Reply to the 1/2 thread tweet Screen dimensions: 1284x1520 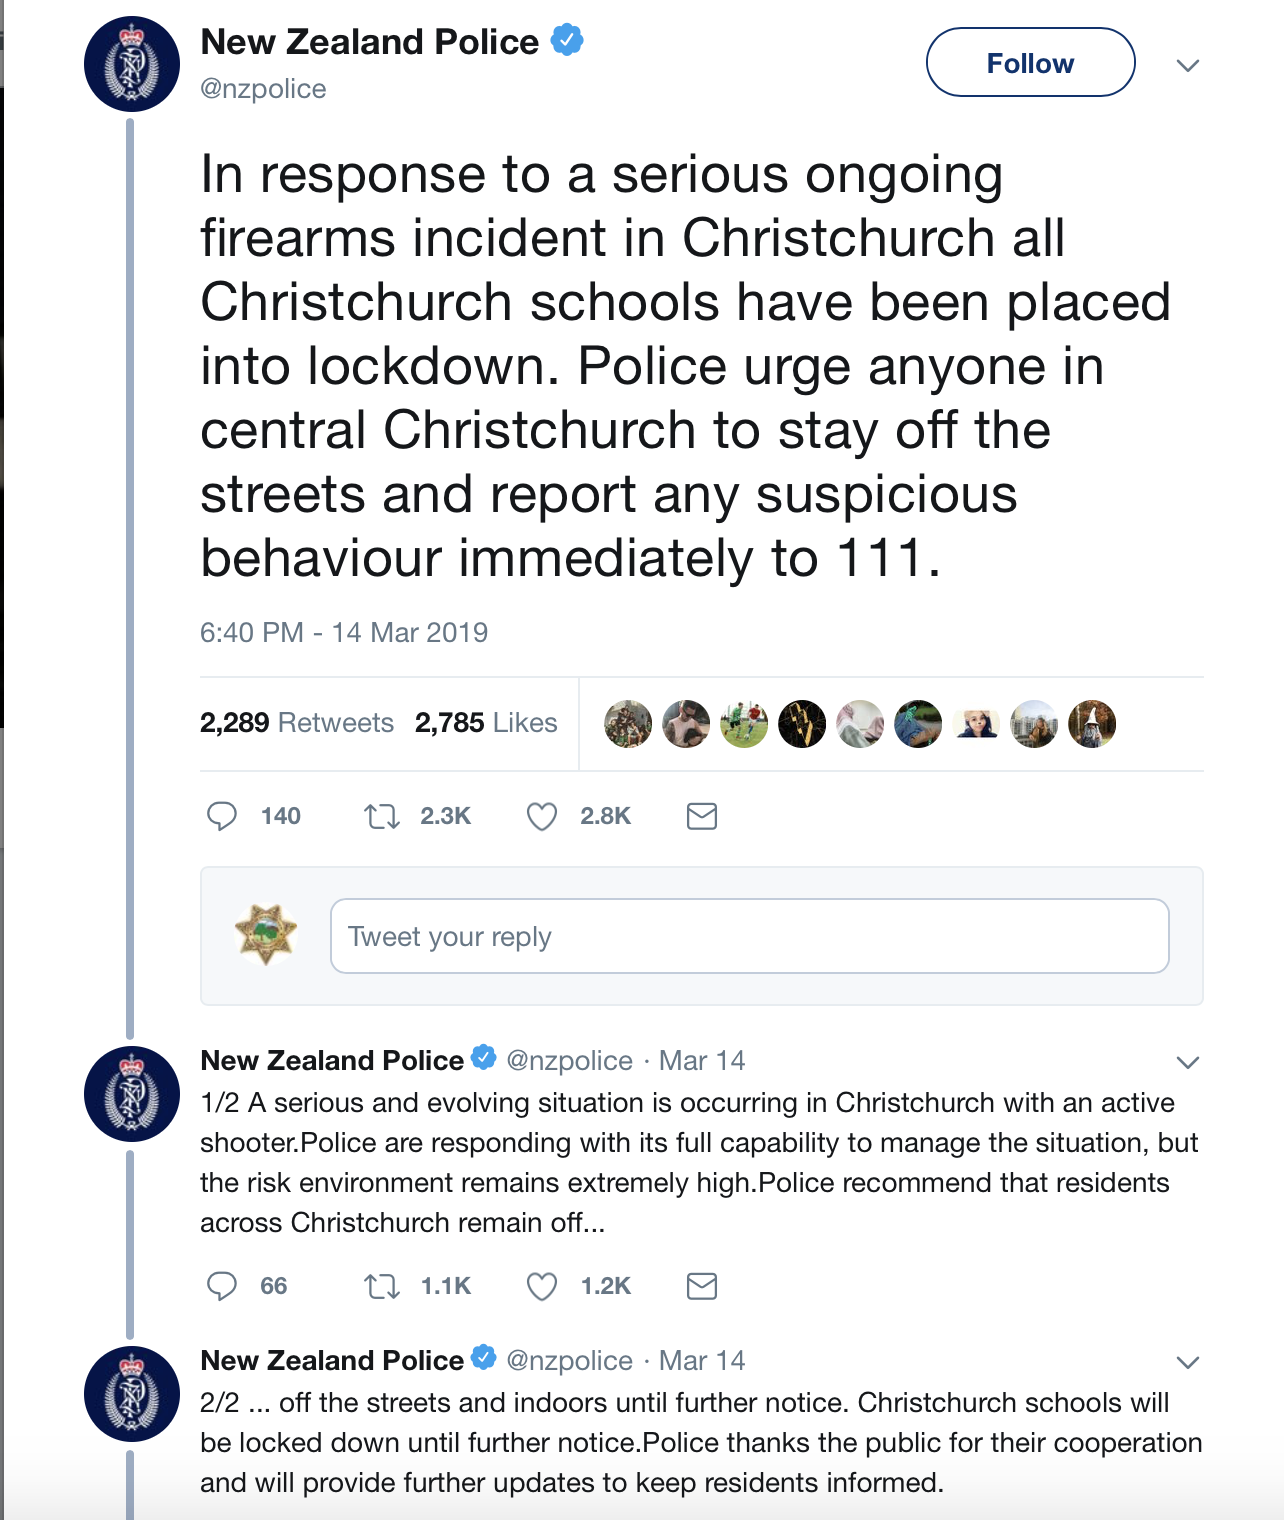[222, 1286]
